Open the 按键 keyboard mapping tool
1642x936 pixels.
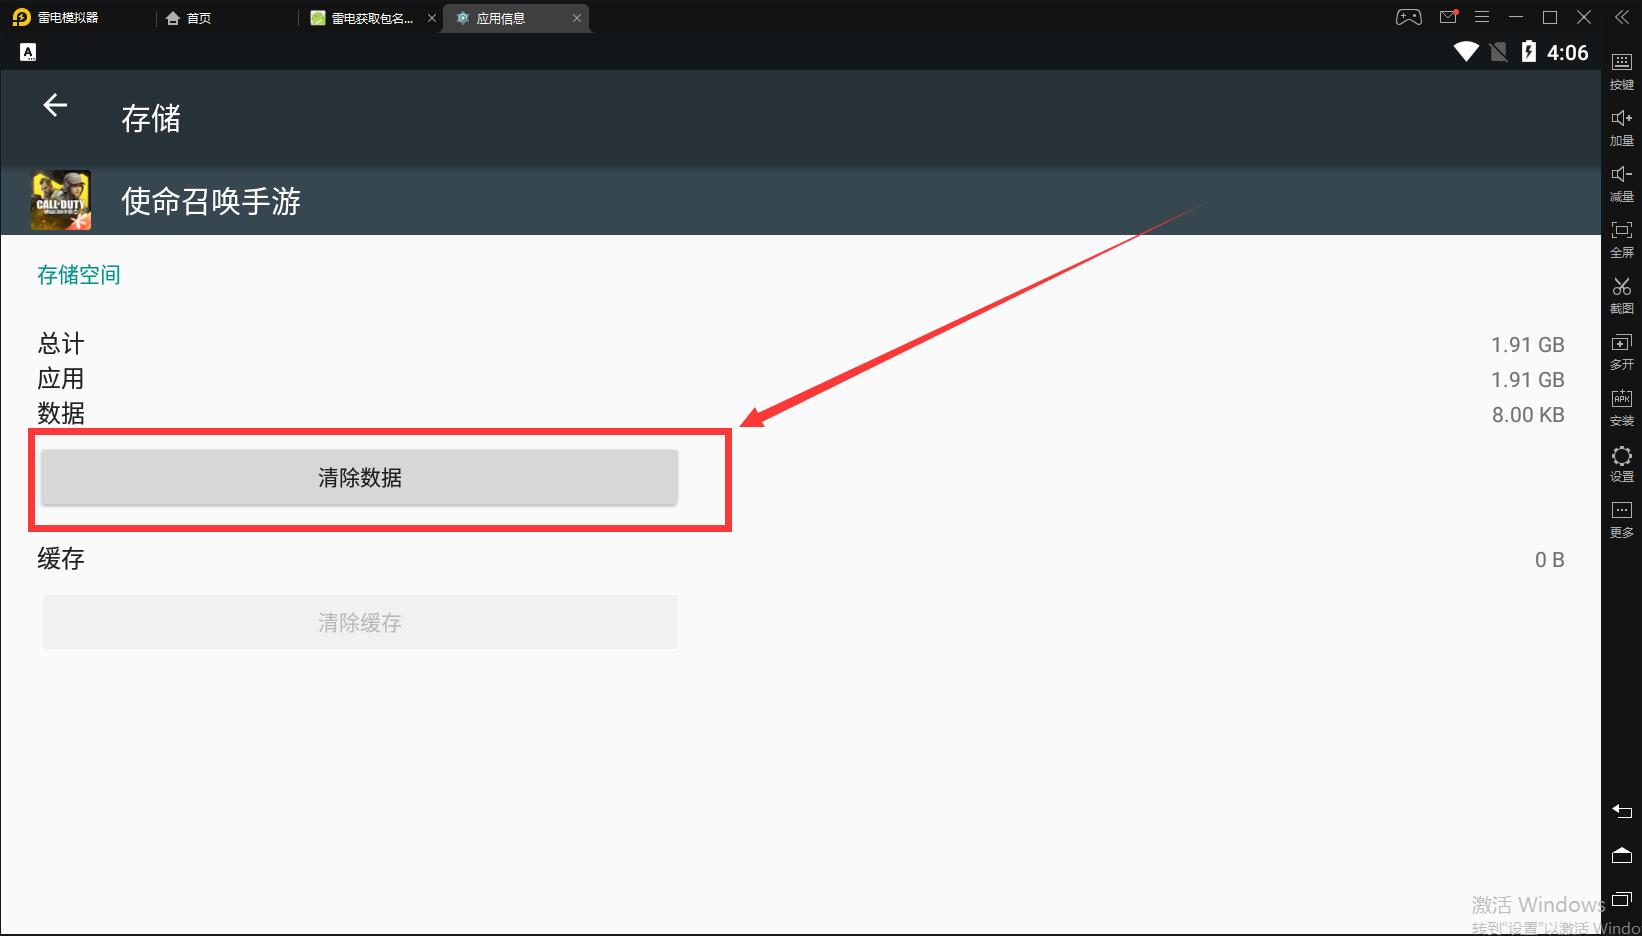click(x=1621, y=70)
